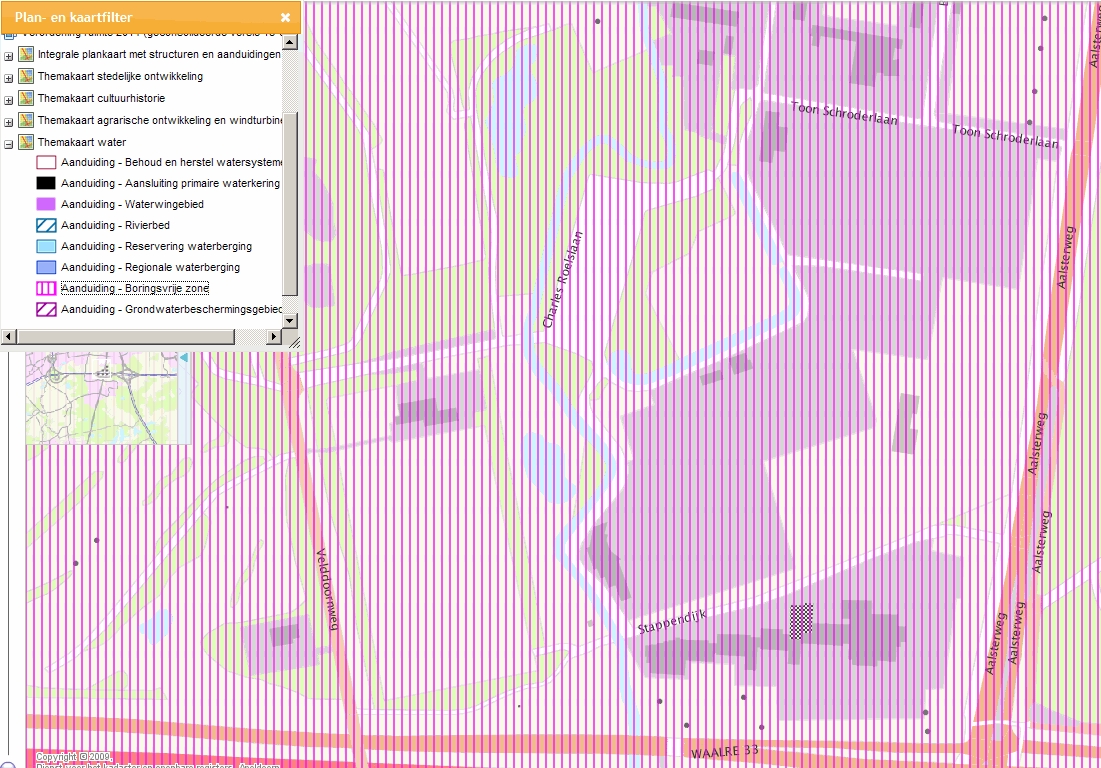The image size is (1101, 768).
Task: Close the Plan- en kaartfilter panel
Action: [x=285, y=18]
